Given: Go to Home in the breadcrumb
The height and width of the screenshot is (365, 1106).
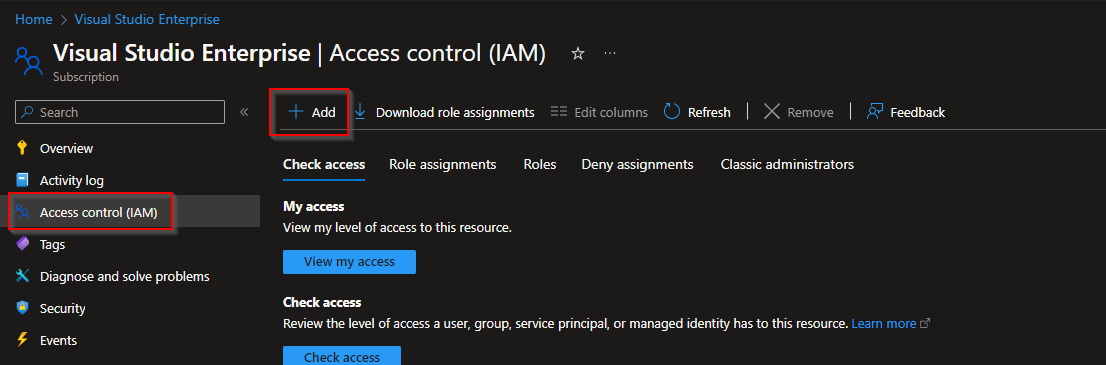Looking at the screenshot, I should 34,19.
